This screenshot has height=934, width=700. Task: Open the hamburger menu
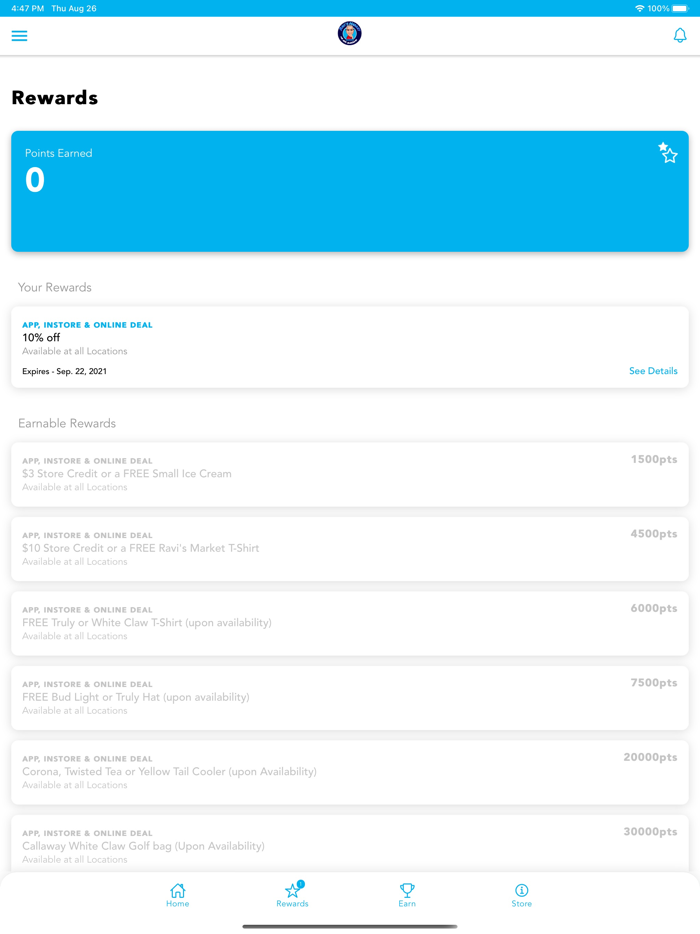pyautogui.click(x=19, y=36)
